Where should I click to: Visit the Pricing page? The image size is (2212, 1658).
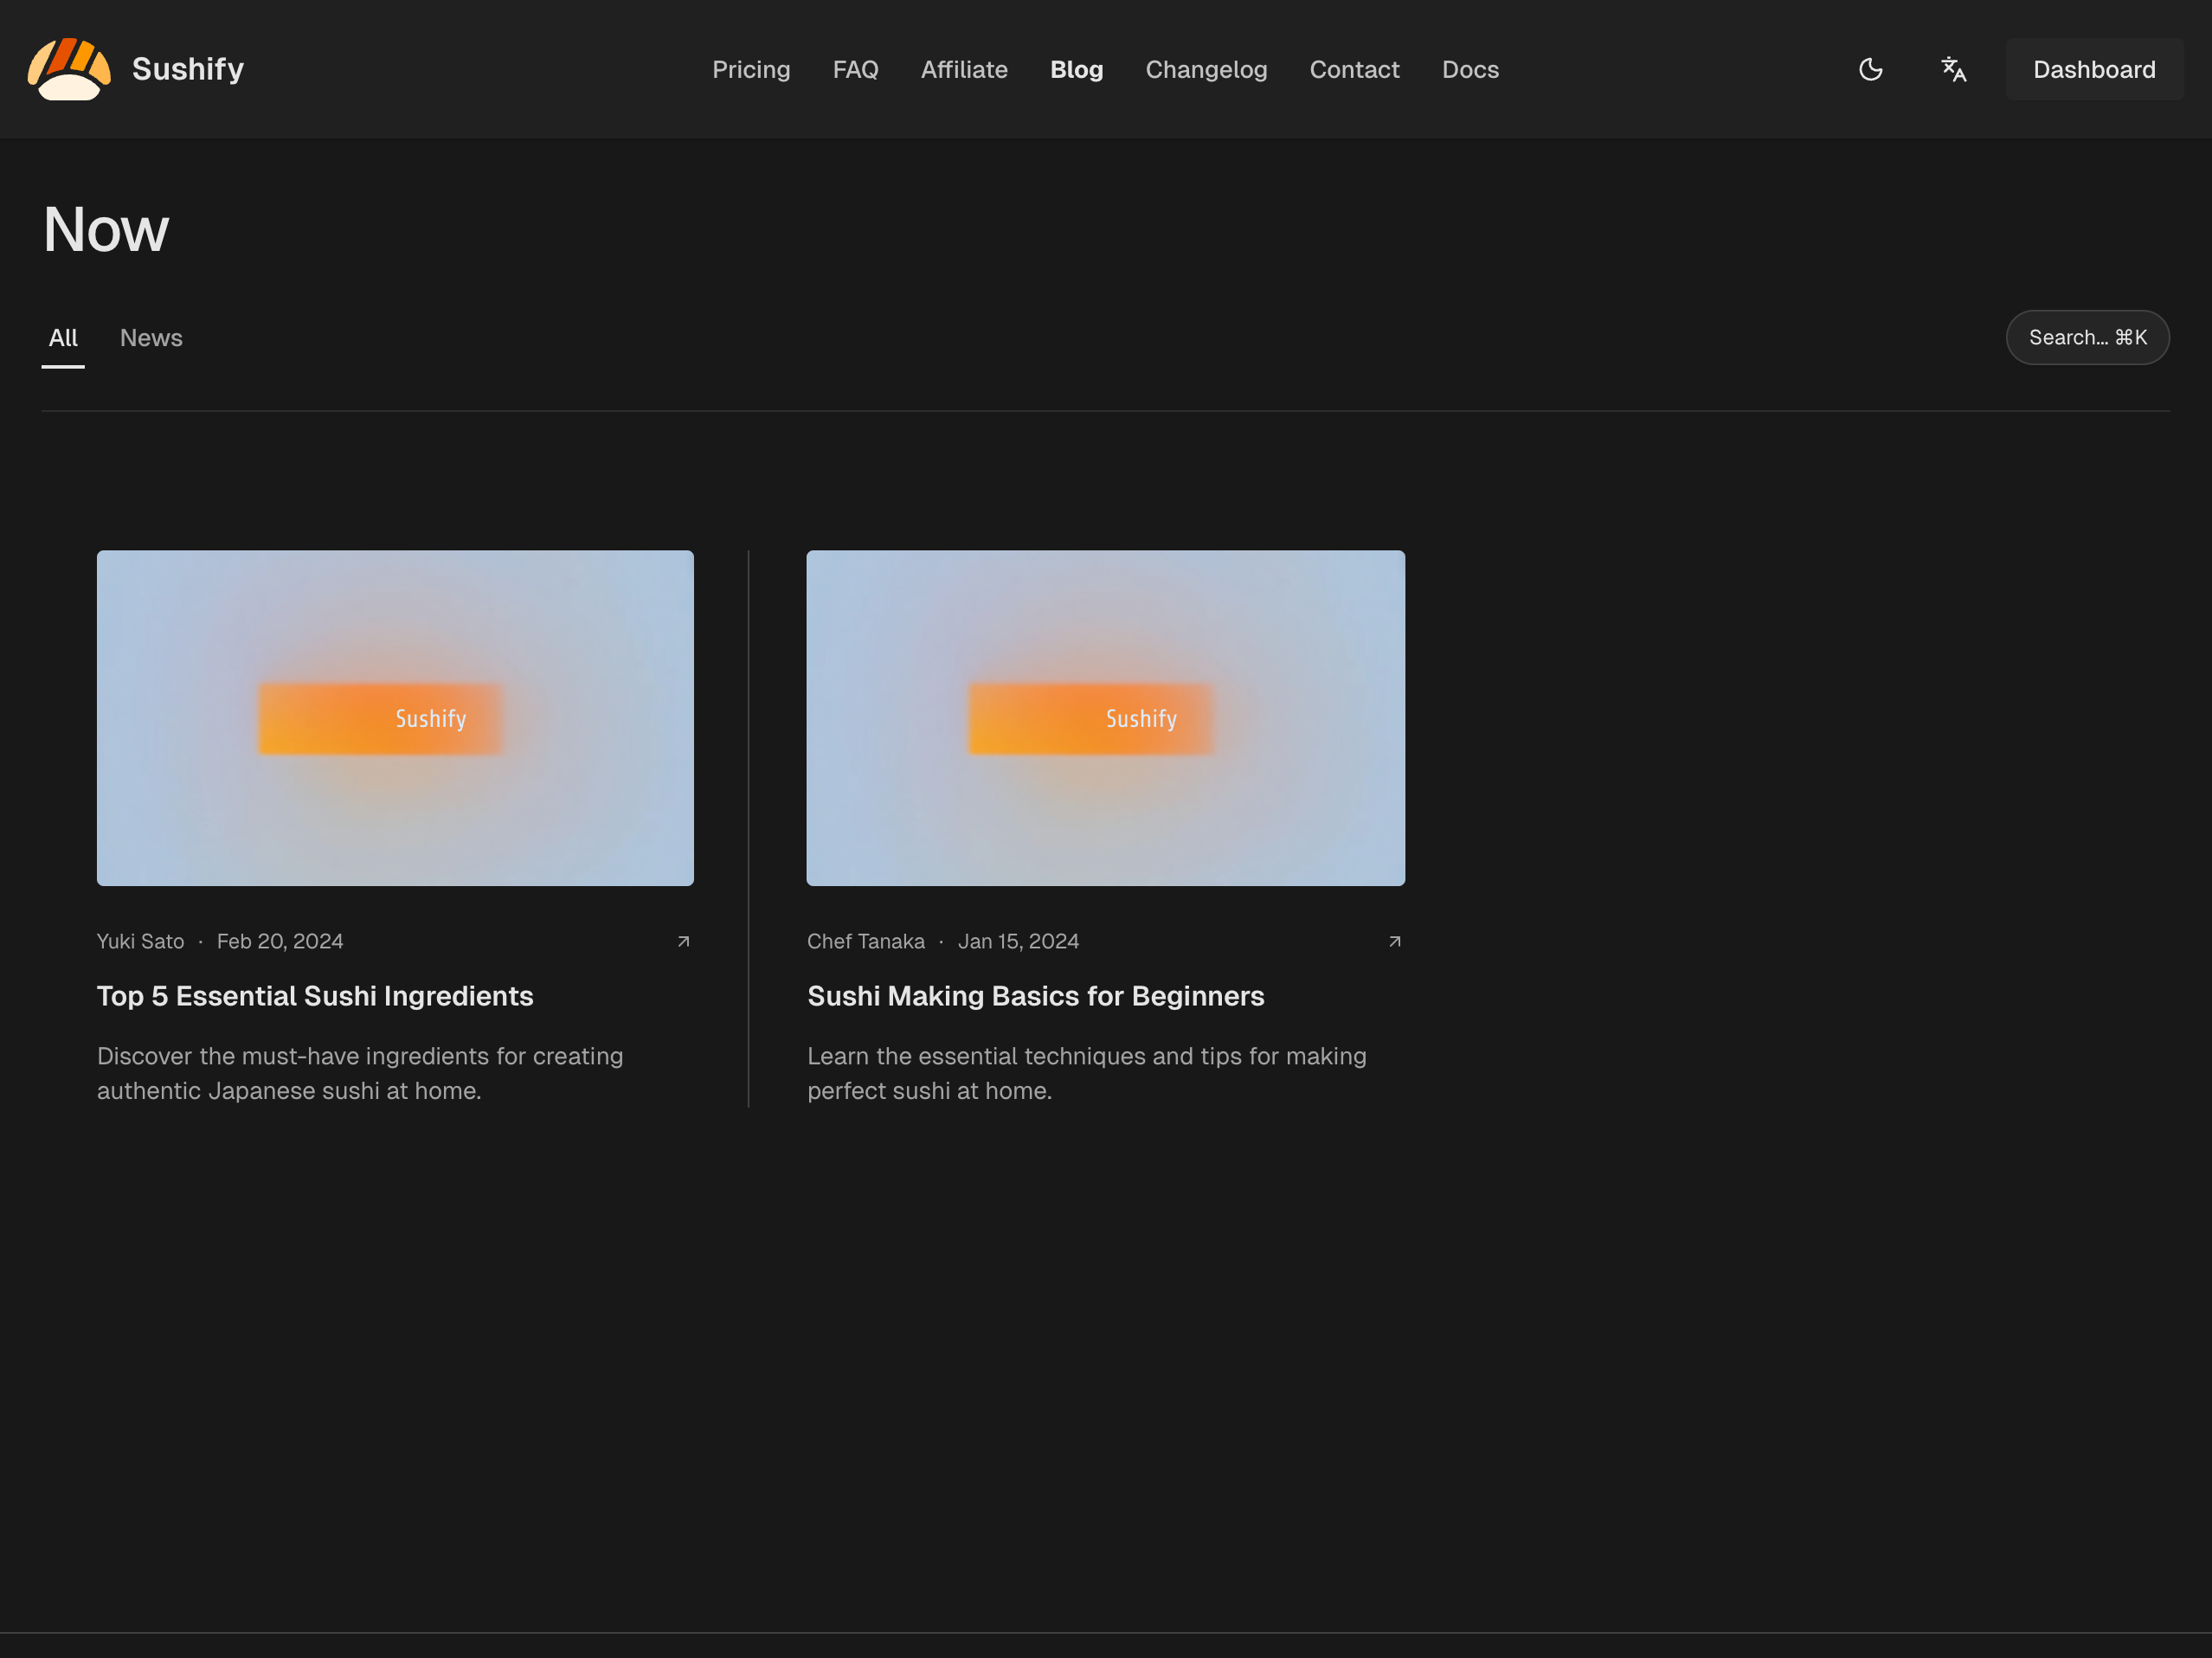pos(751,69)
